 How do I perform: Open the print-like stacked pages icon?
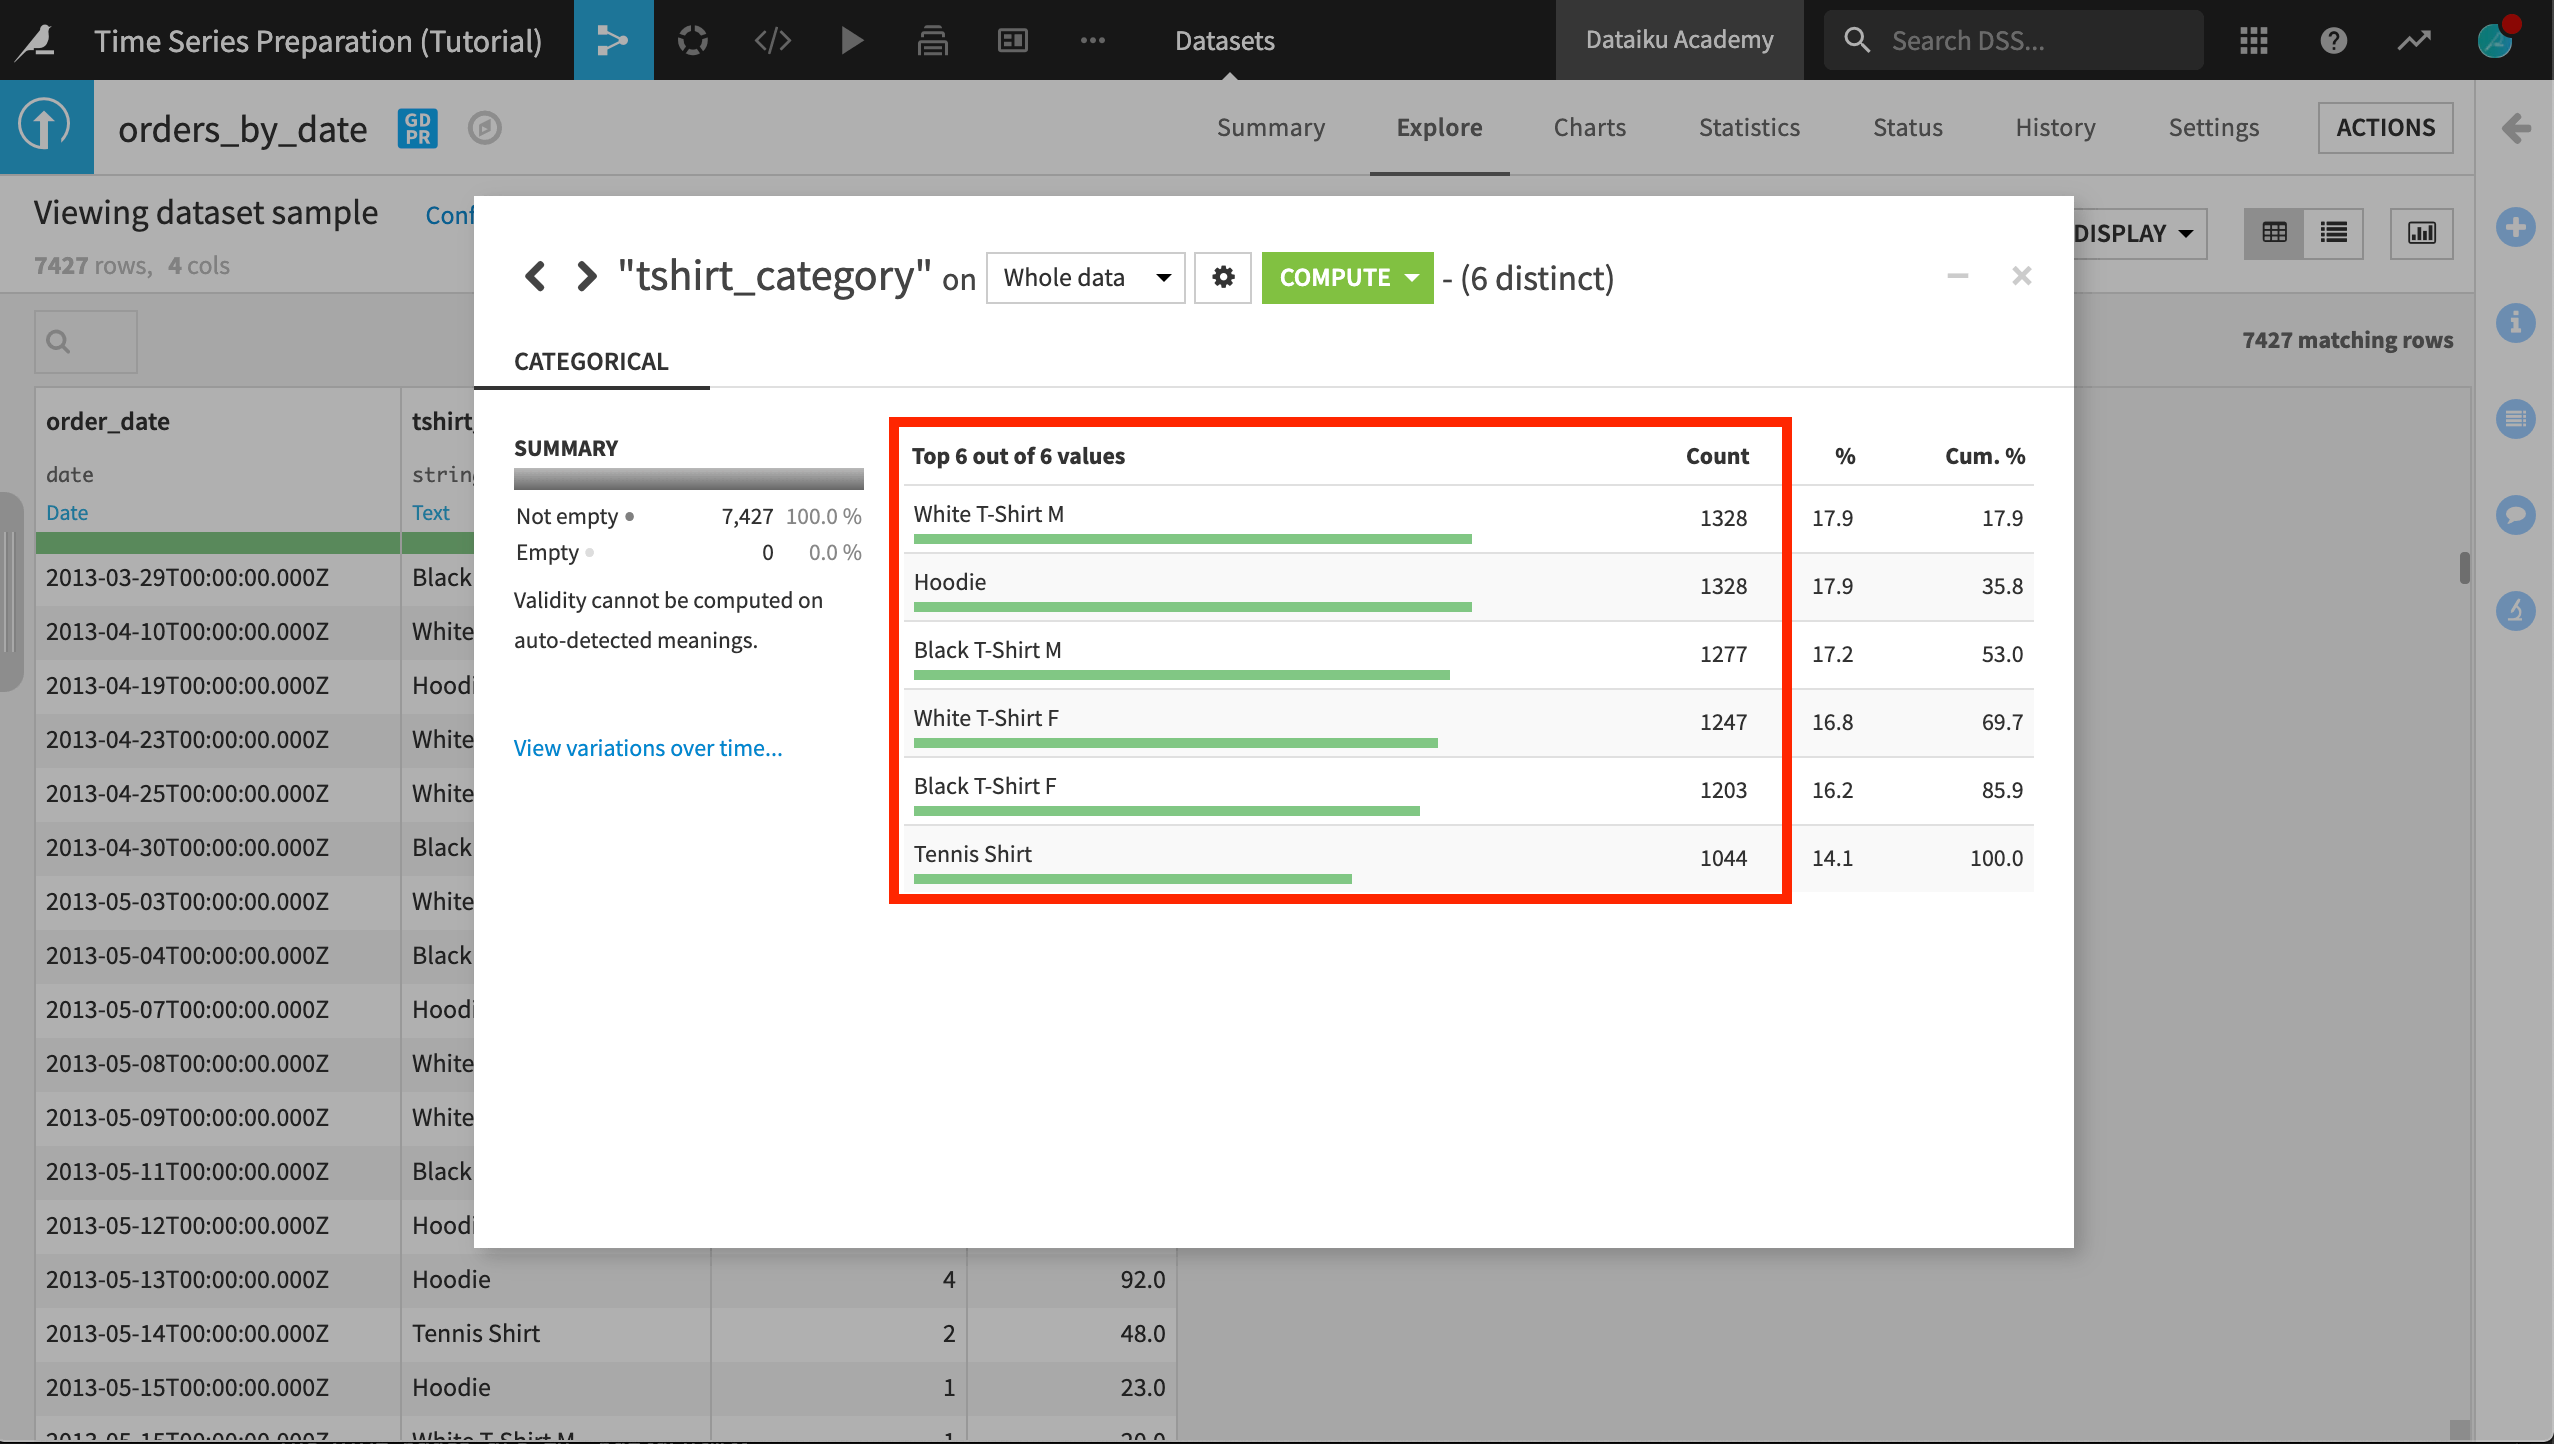[x=932, y=40]
